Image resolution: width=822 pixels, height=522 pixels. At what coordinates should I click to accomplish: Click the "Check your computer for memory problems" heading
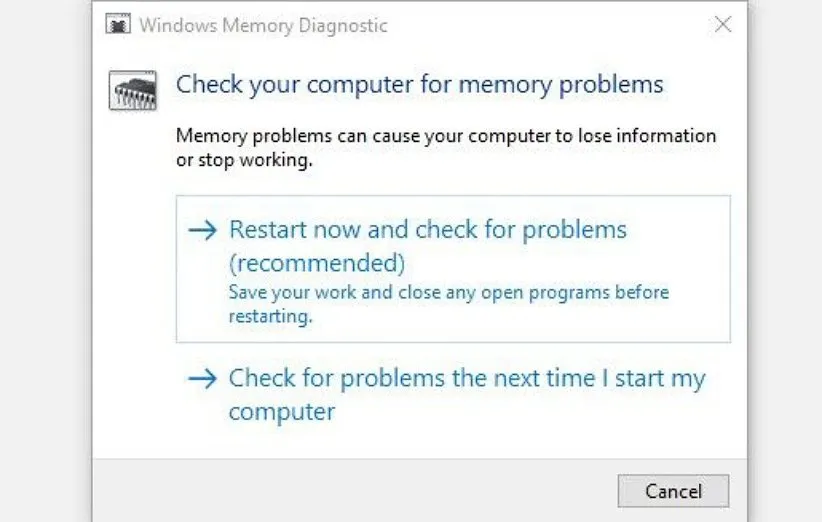point(419,84)
